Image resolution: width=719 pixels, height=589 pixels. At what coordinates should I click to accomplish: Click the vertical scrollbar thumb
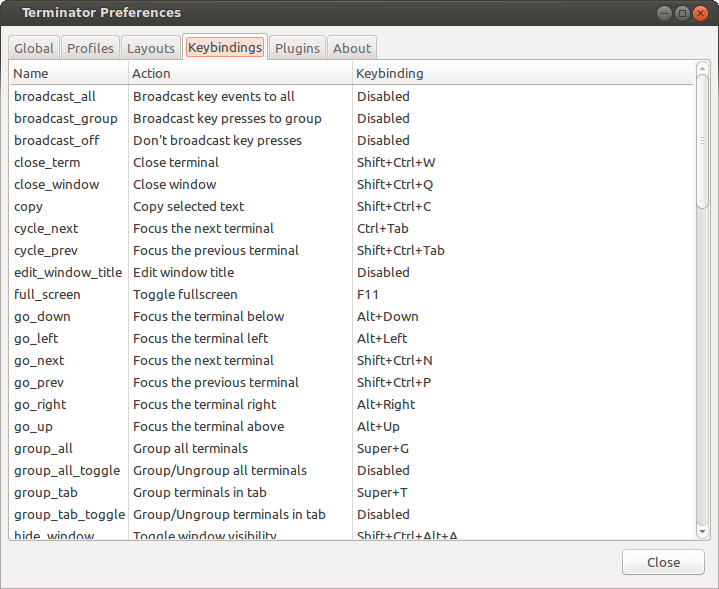click(702, 141)
